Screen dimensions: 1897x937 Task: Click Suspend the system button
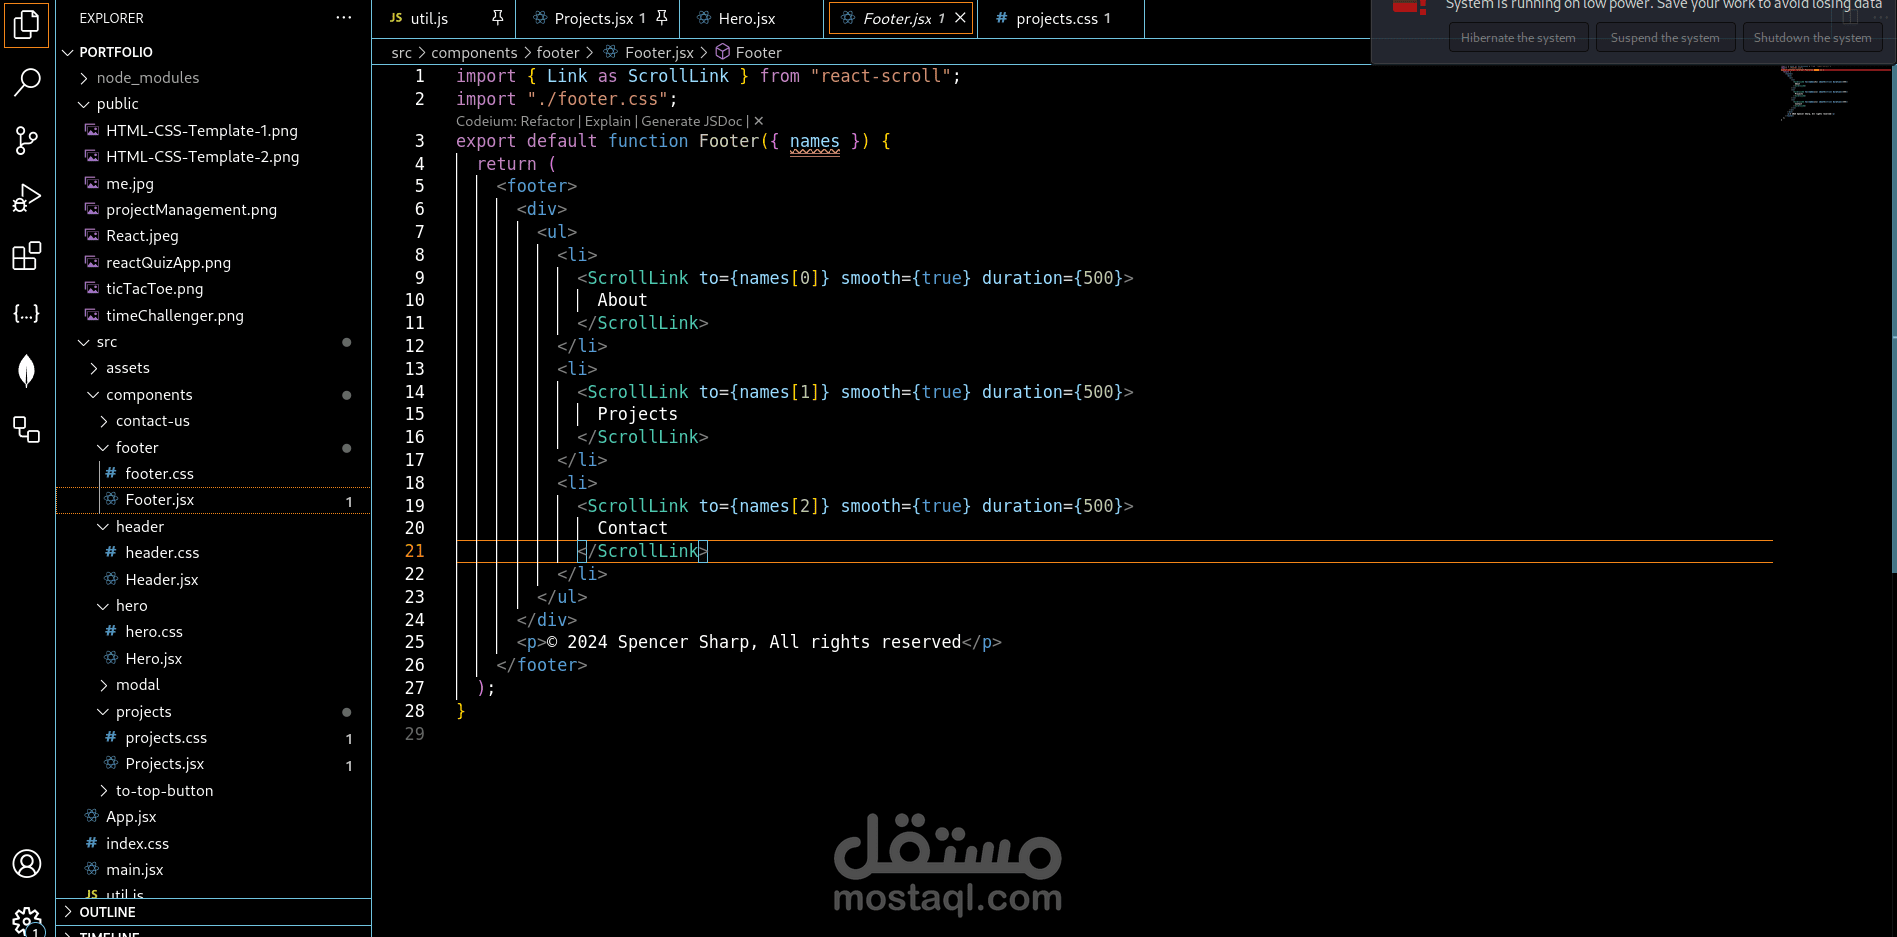1665,38
